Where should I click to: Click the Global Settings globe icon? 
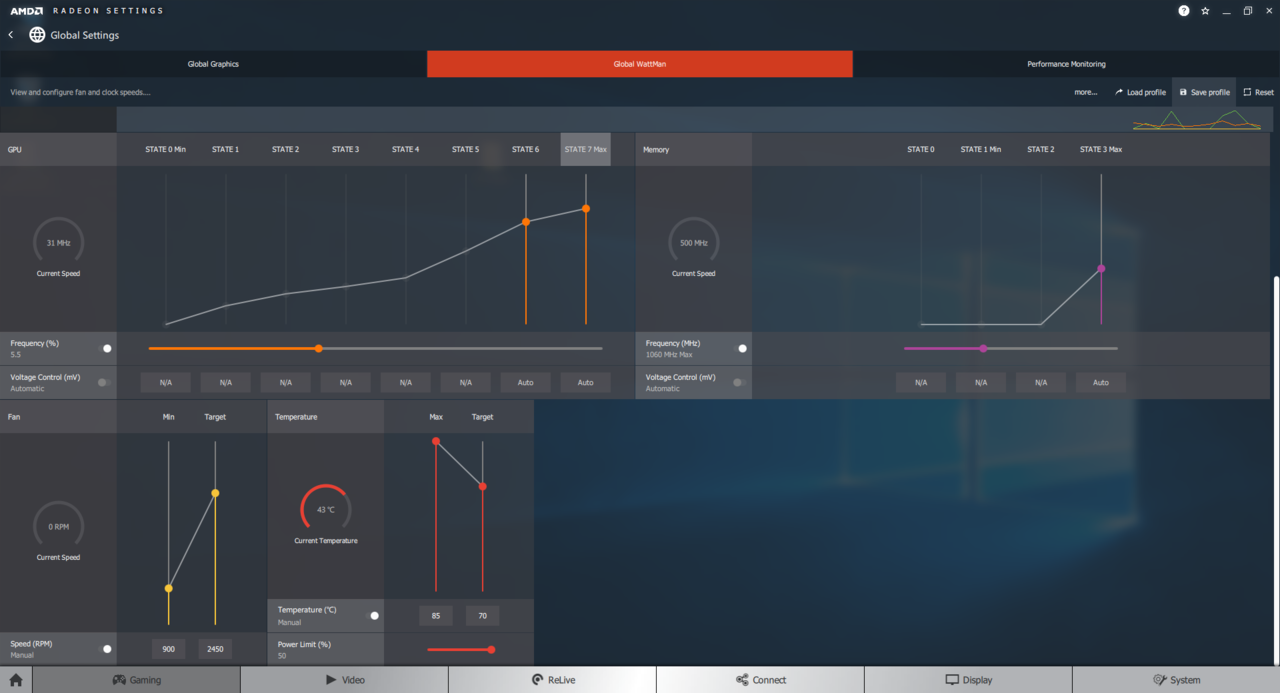(37, 35)
